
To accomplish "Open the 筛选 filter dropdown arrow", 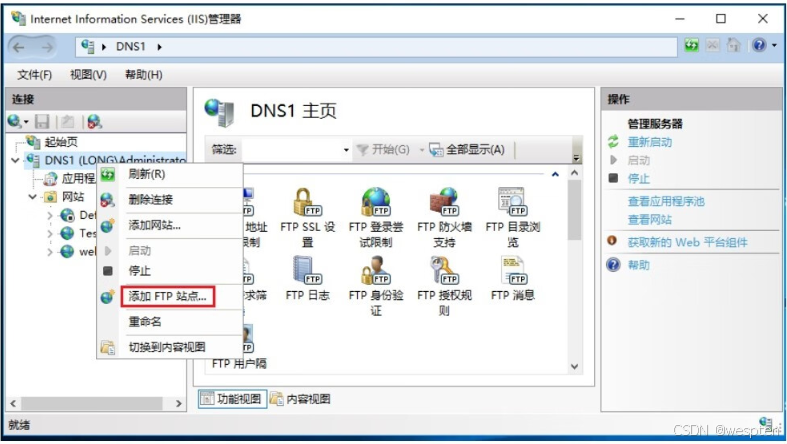I will point(346,150).
